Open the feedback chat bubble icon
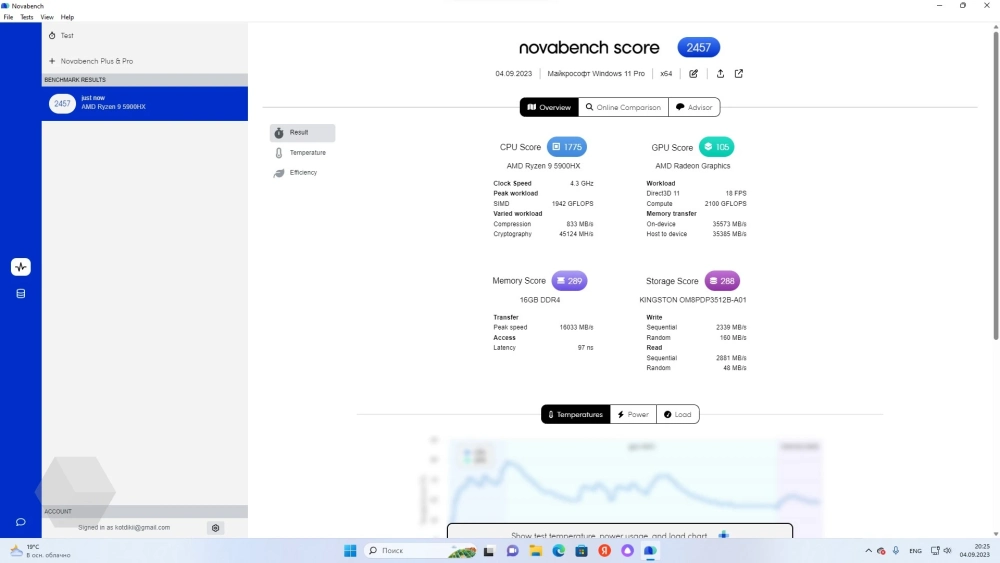Image resolution: width=1000 pixels, height=563 pixels. tap(20, 522)
